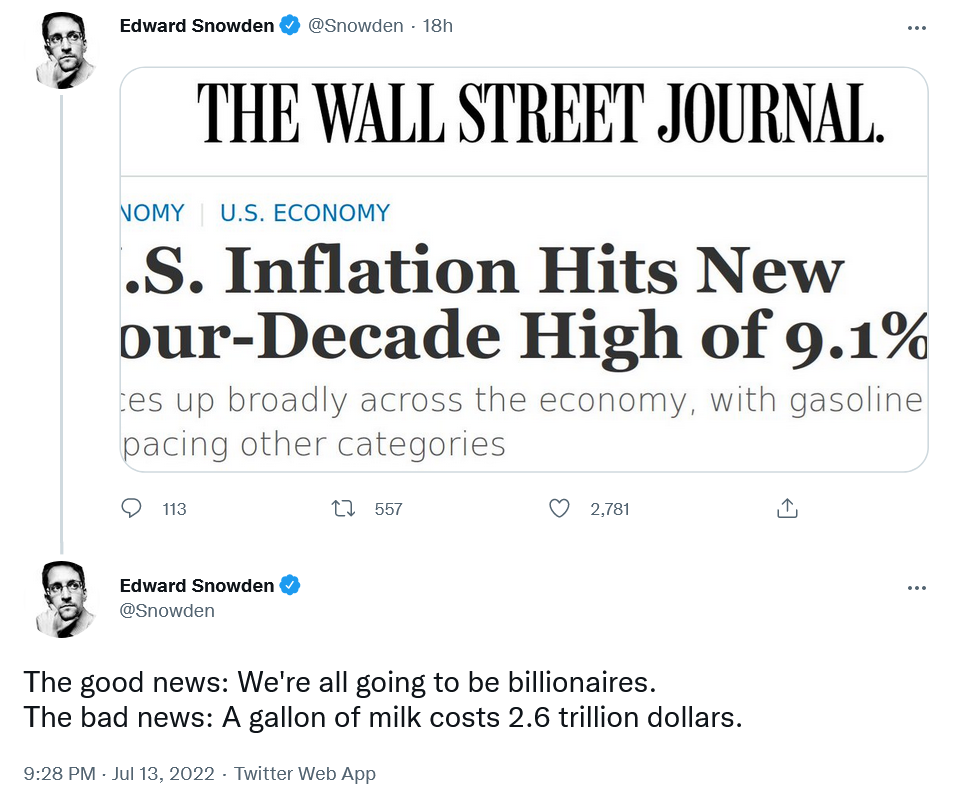Open the bottom Edward Snowden profile picture
964x805 pixels.
click(63, 598)
